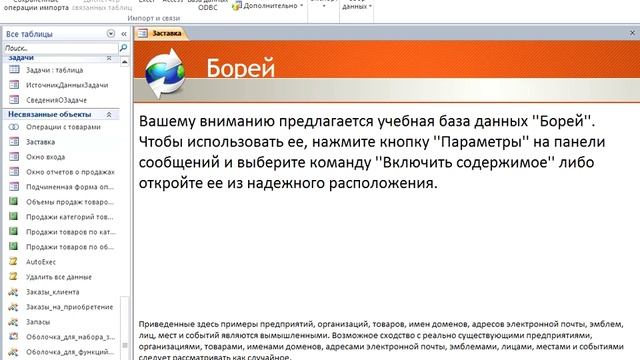Click the report icon beside 'Продажи товаров по об...'
The image size is (640, 360).
14,247
